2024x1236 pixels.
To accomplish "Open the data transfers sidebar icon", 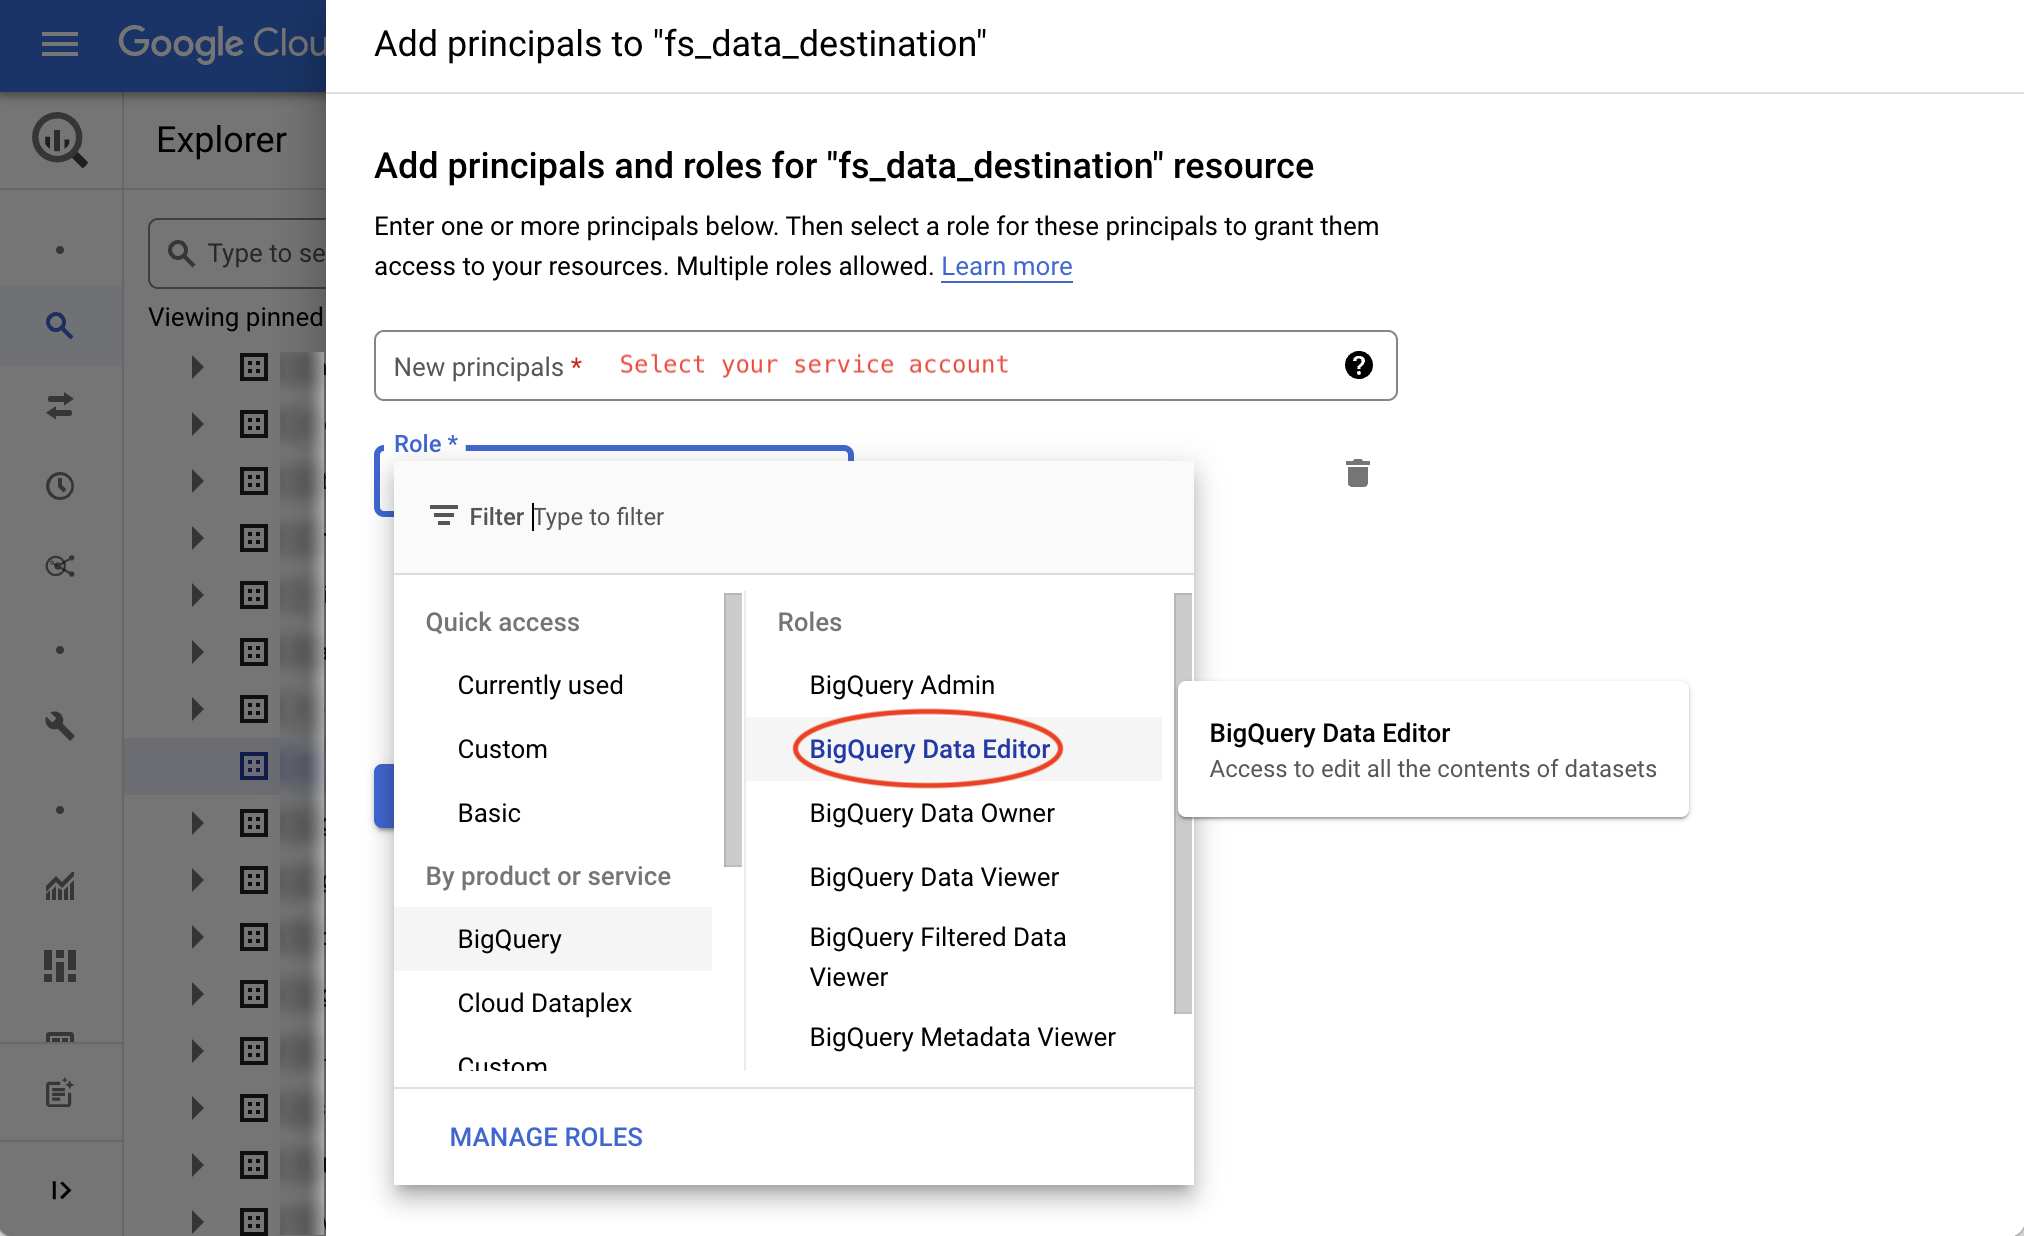I will (60, 405).
